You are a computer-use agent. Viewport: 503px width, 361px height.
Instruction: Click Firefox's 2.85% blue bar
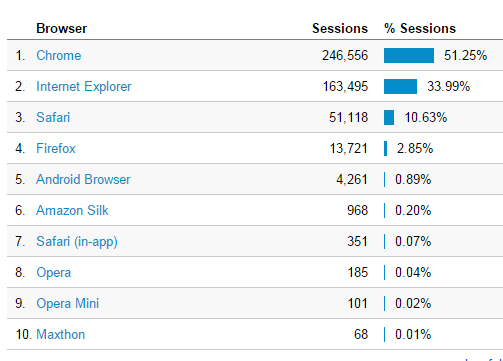[x=386, y=148]
